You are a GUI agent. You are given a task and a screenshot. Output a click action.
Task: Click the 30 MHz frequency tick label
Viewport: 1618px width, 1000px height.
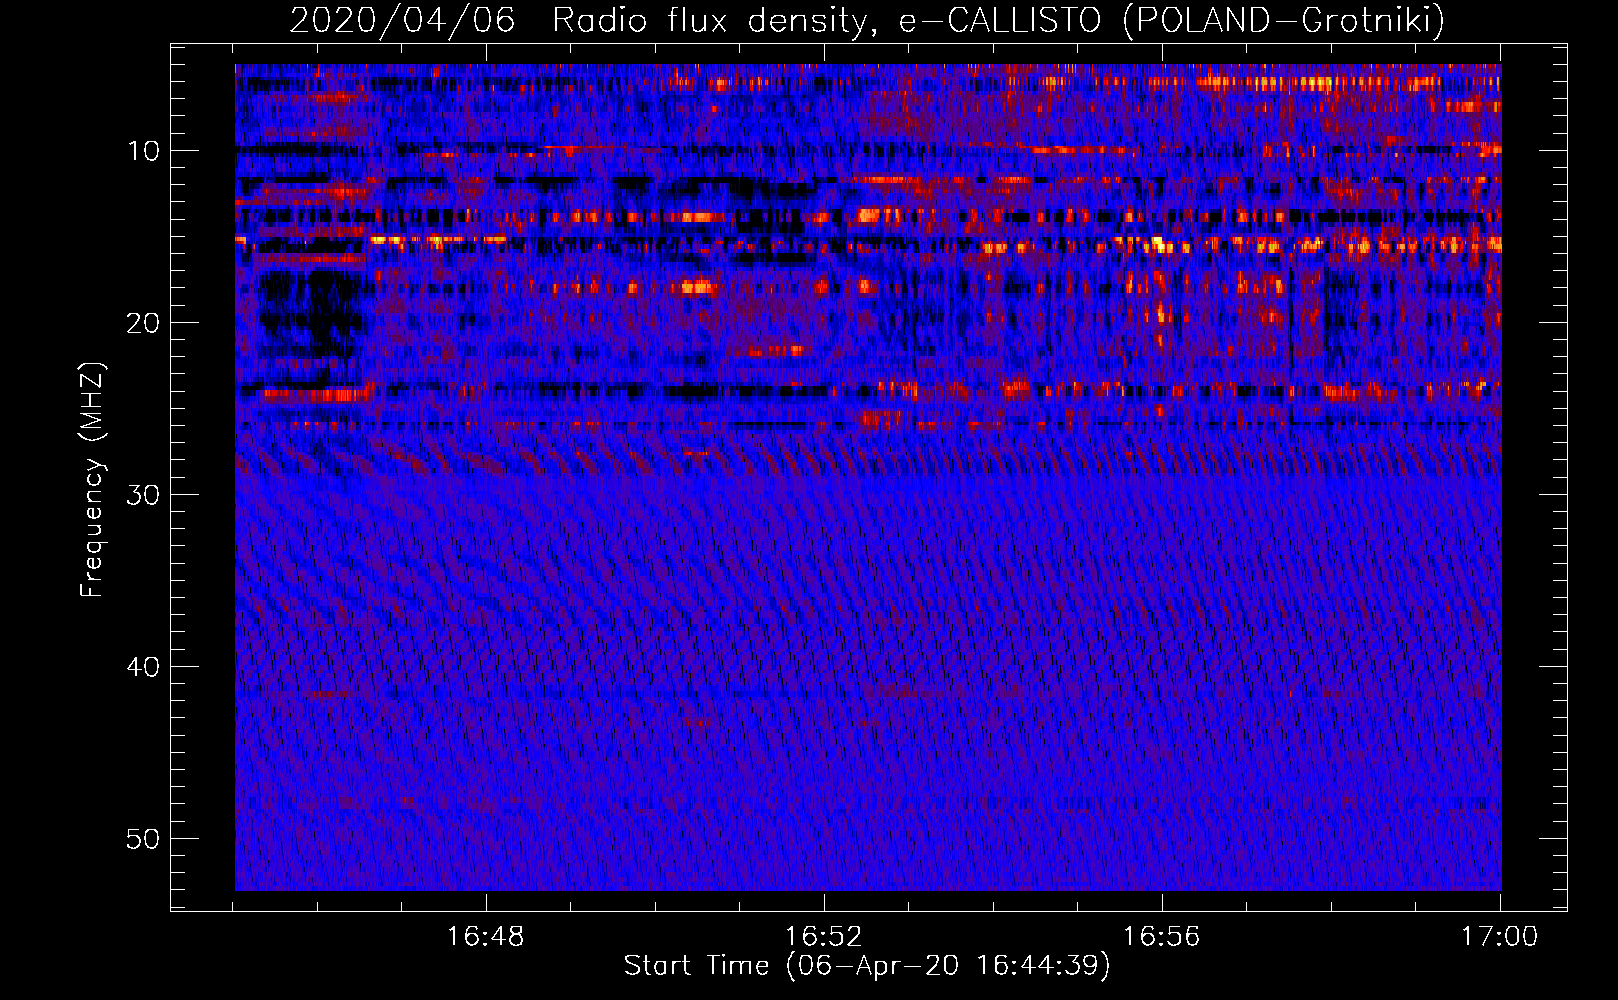pyautogui.click(x=144, y=495)
